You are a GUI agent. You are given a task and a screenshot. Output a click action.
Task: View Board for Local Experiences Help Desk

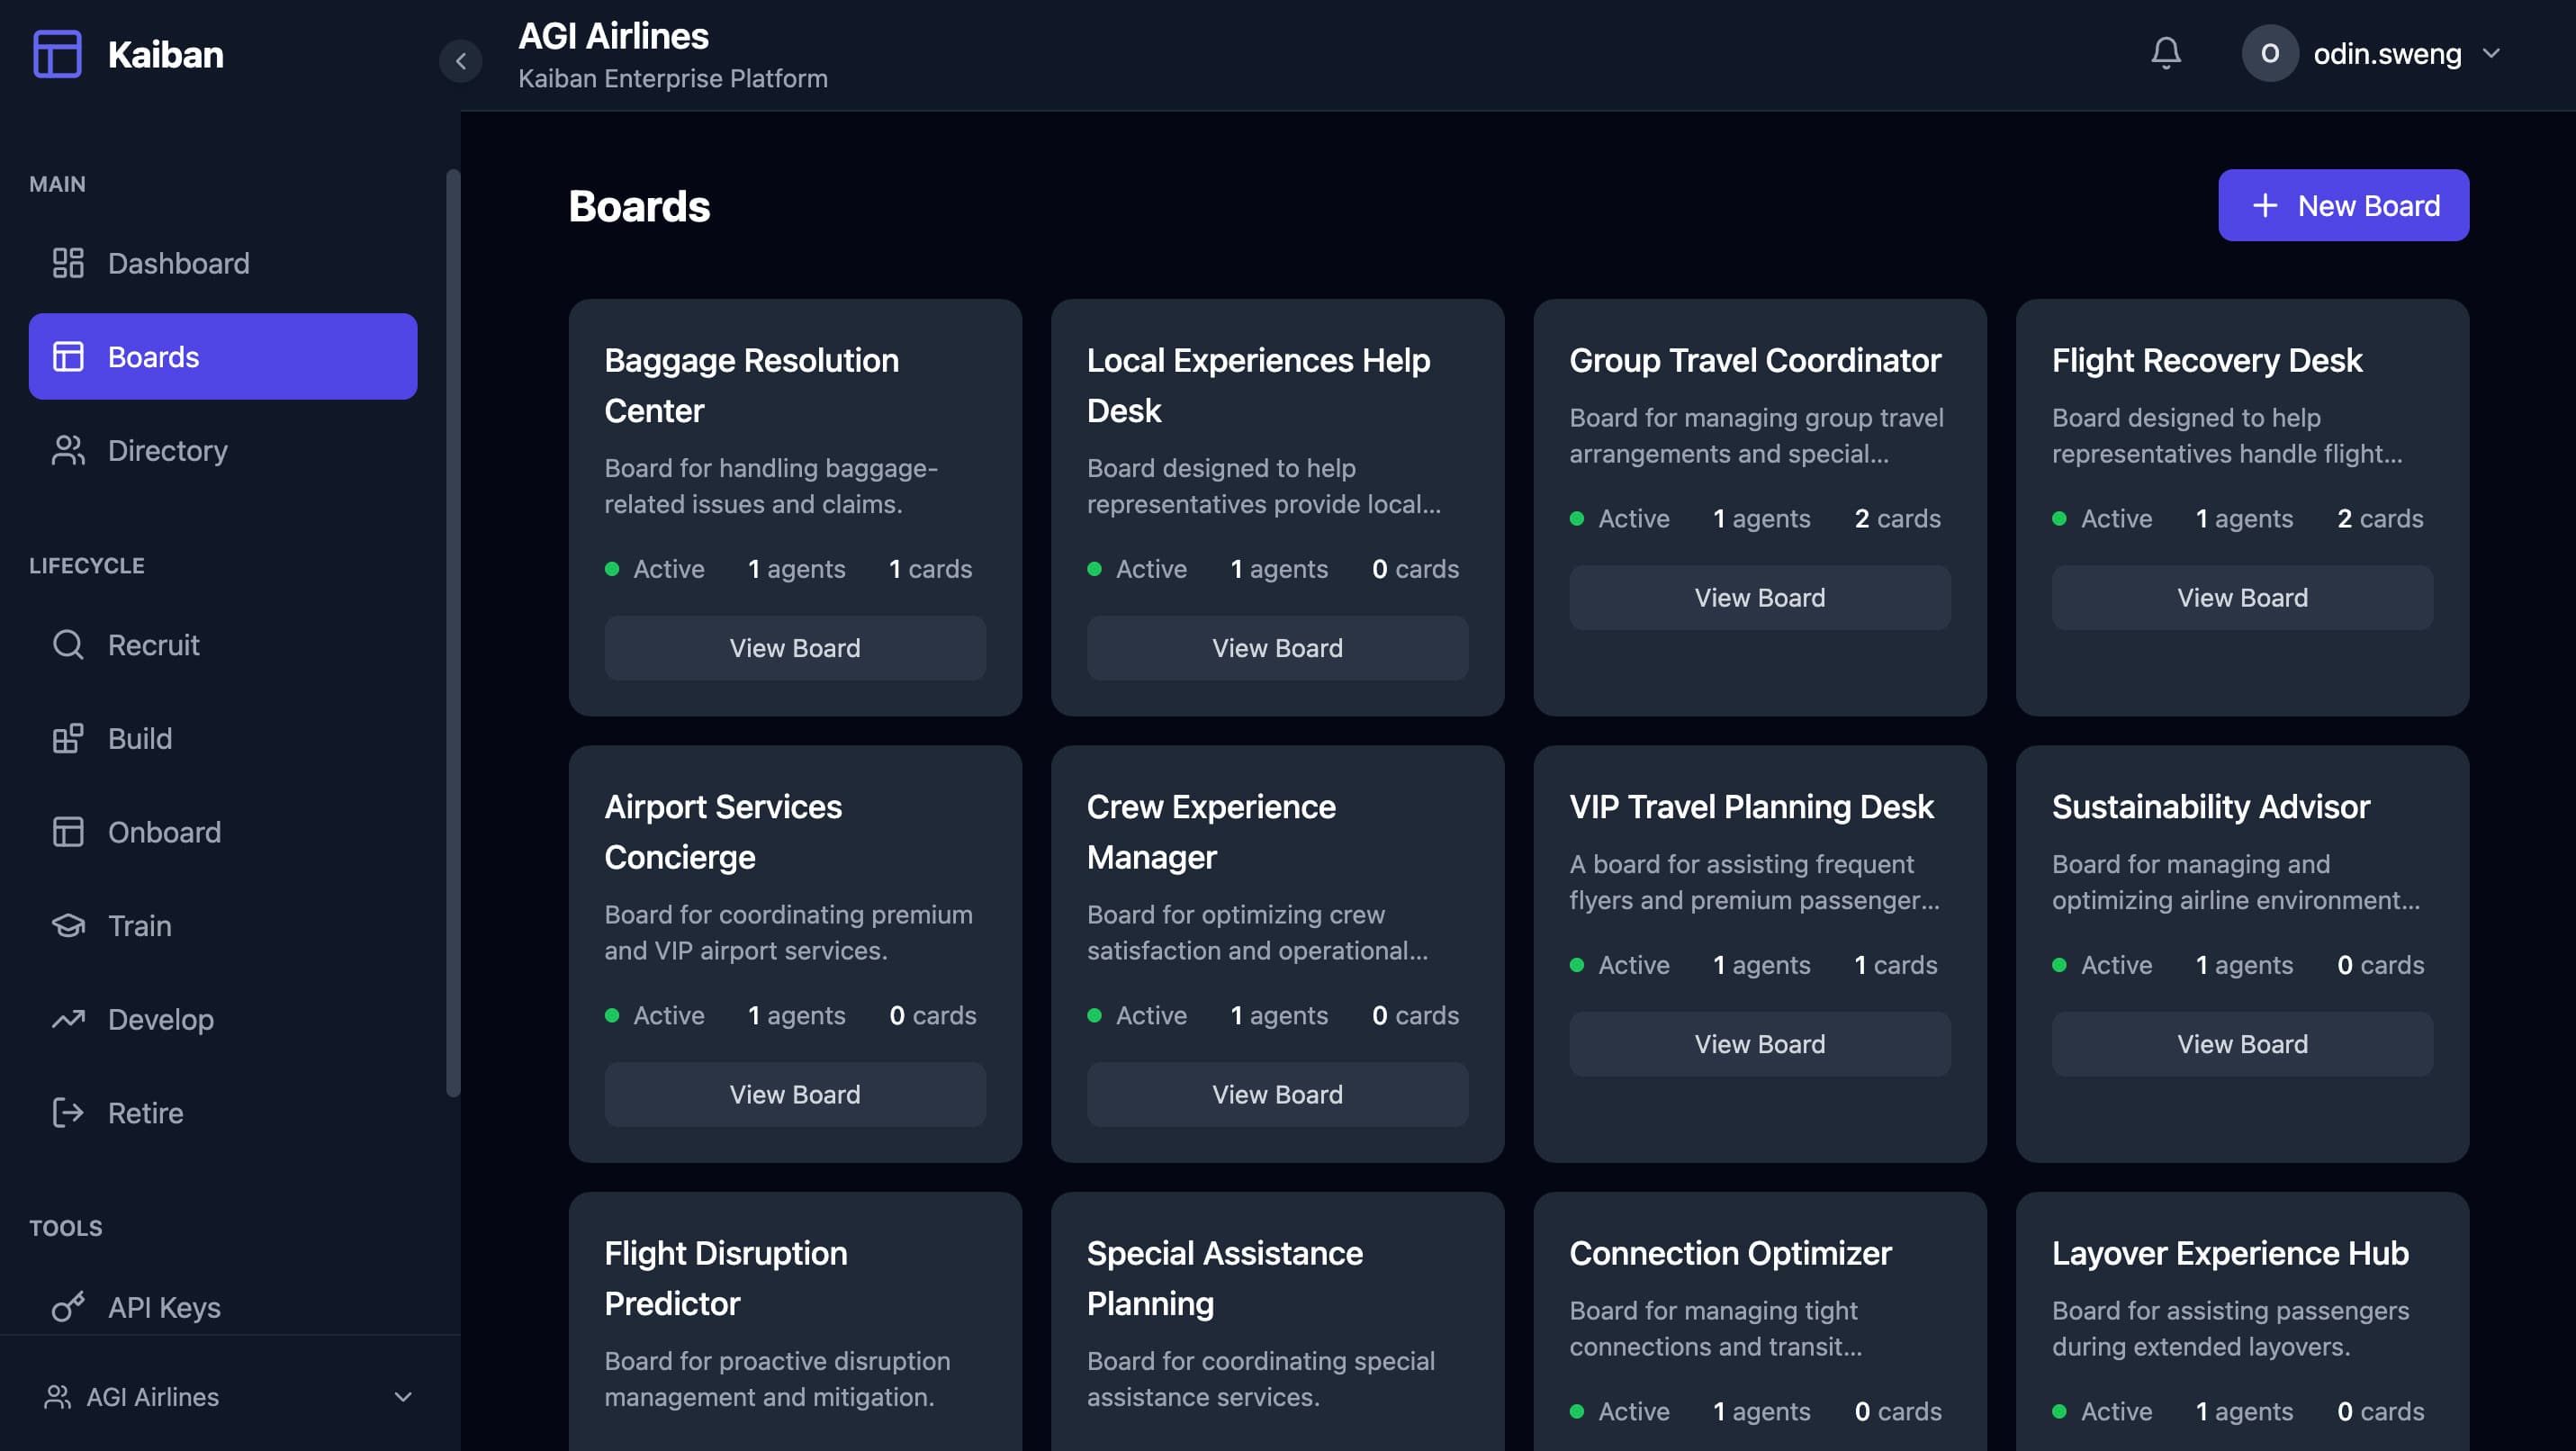pos(1277,648)
